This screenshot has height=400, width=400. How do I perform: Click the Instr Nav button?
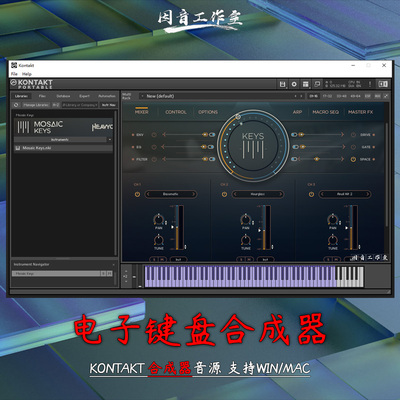tap(109, 105)
